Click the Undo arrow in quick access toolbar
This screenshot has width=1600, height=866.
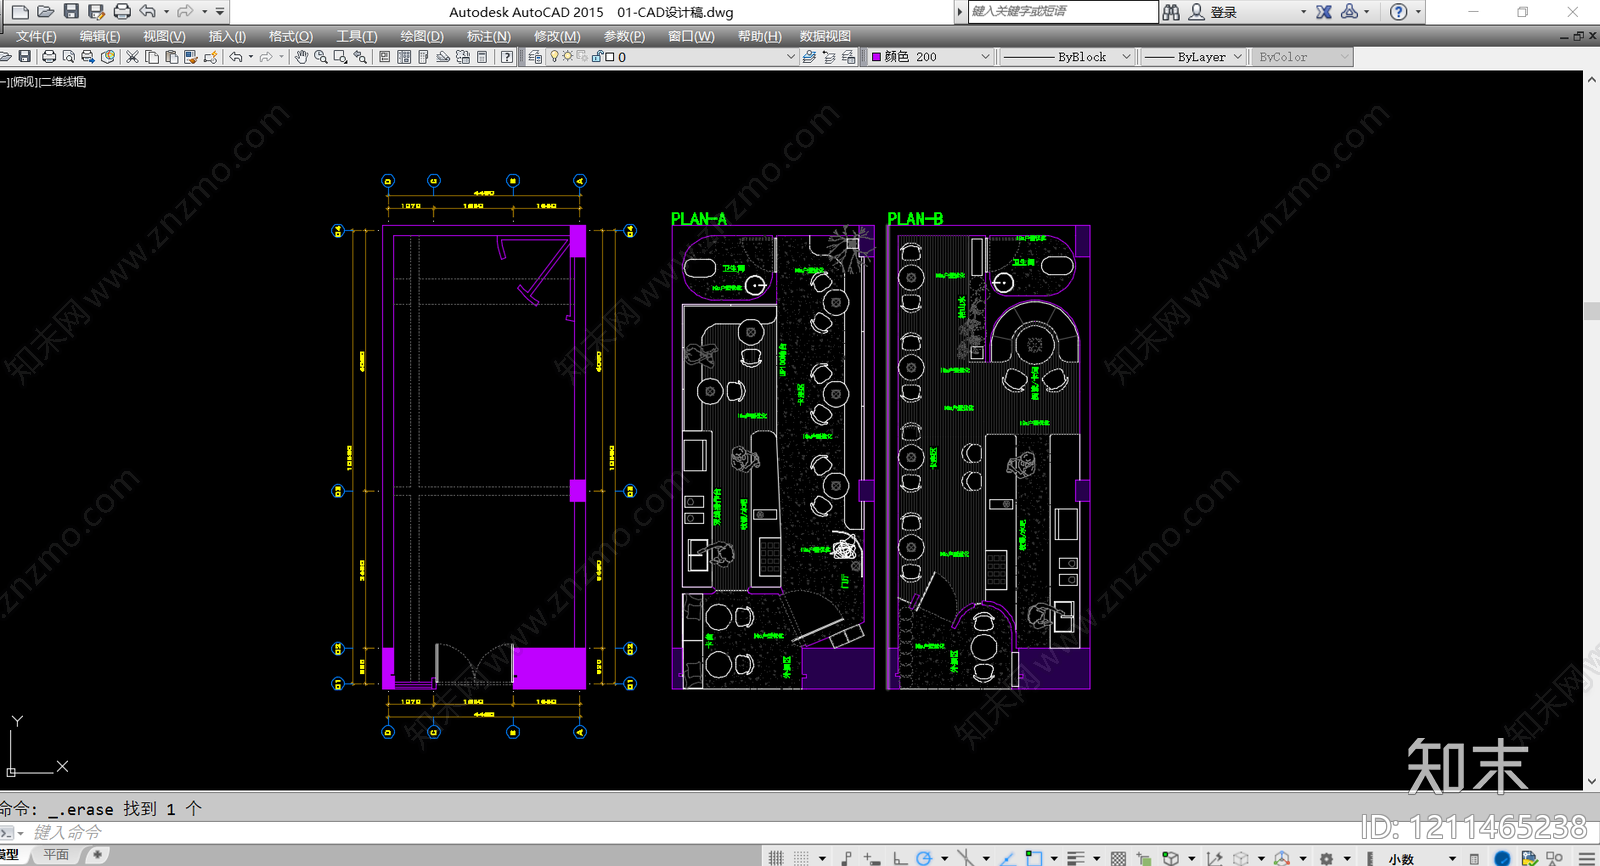coord(147,12)
